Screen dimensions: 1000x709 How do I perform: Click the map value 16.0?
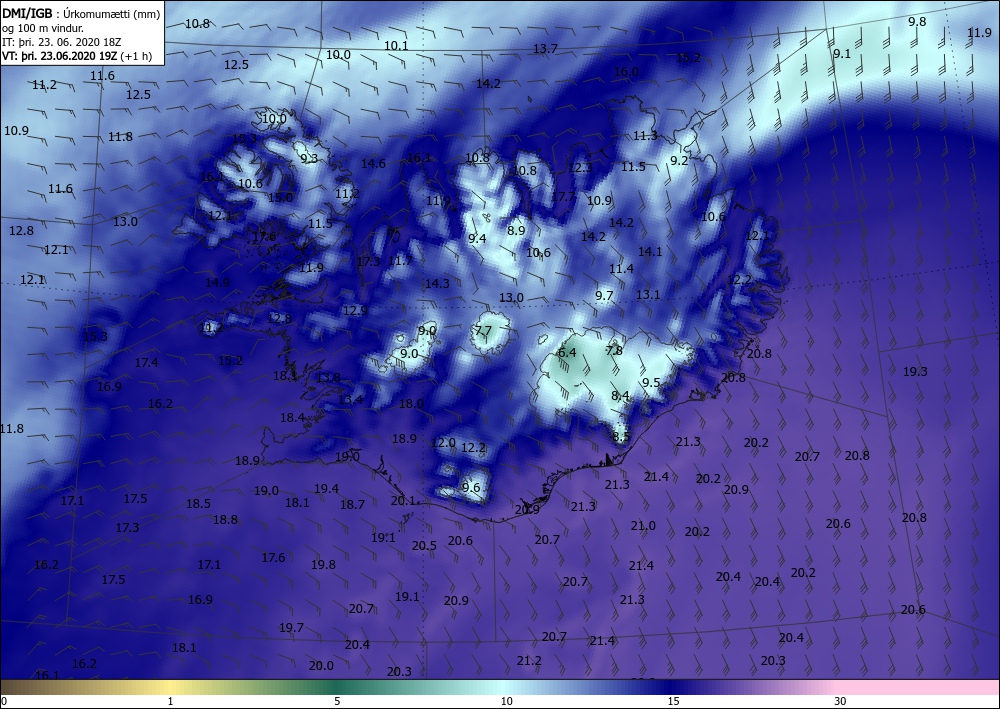click(x=626, y=71)
